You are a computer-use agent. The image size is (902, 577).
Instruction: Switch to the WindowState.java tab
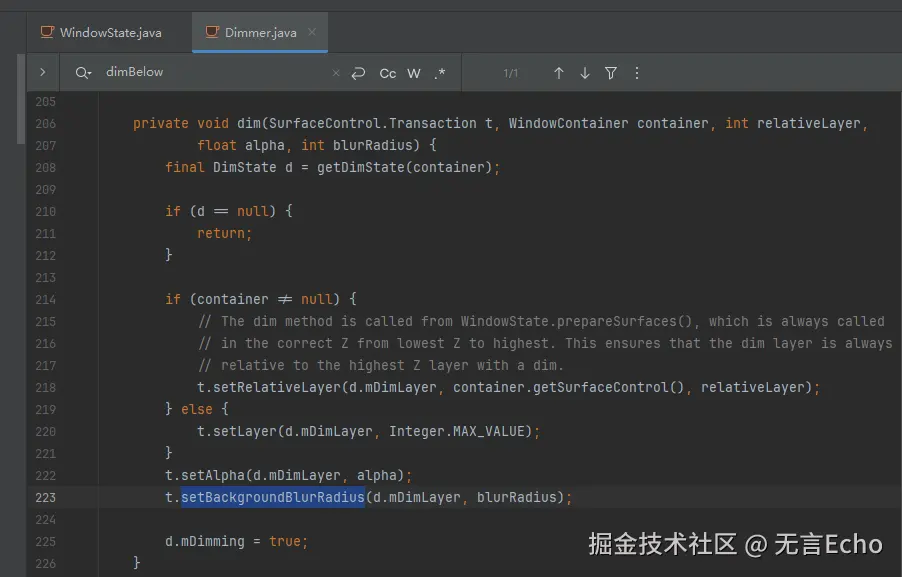(109, 32)
